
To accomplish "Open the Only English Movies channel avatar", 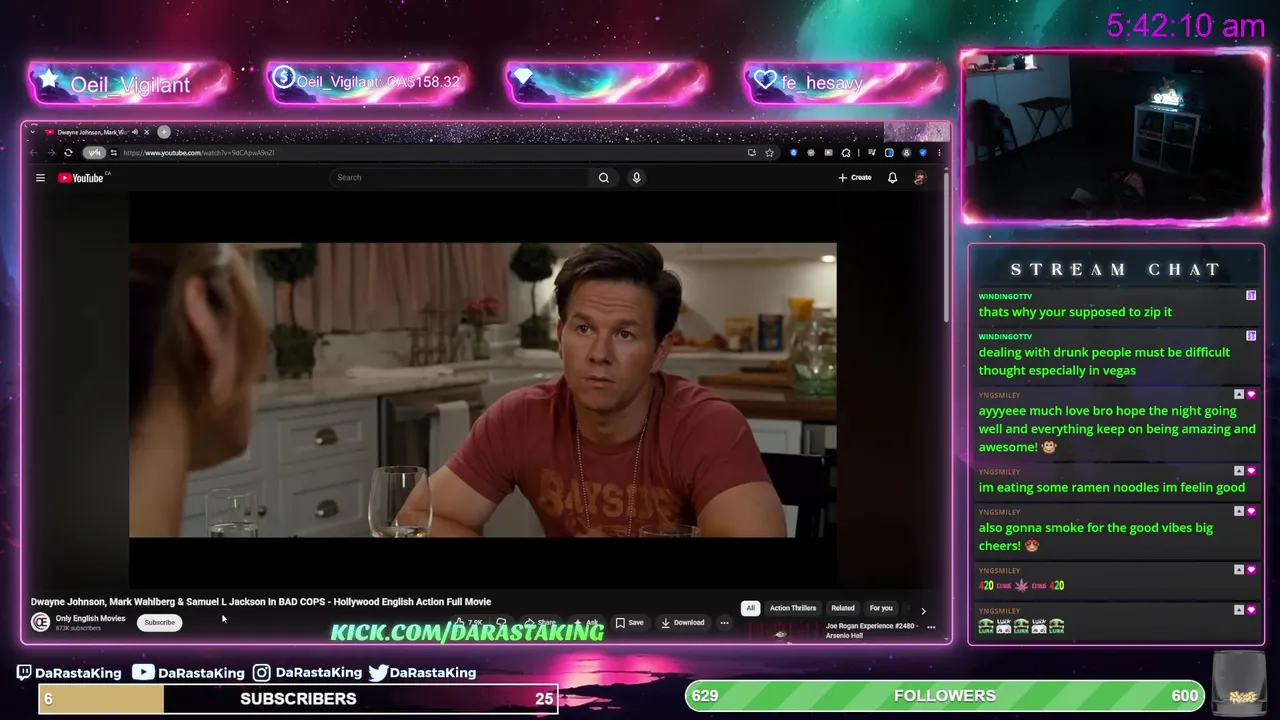I will click(40, 622).
